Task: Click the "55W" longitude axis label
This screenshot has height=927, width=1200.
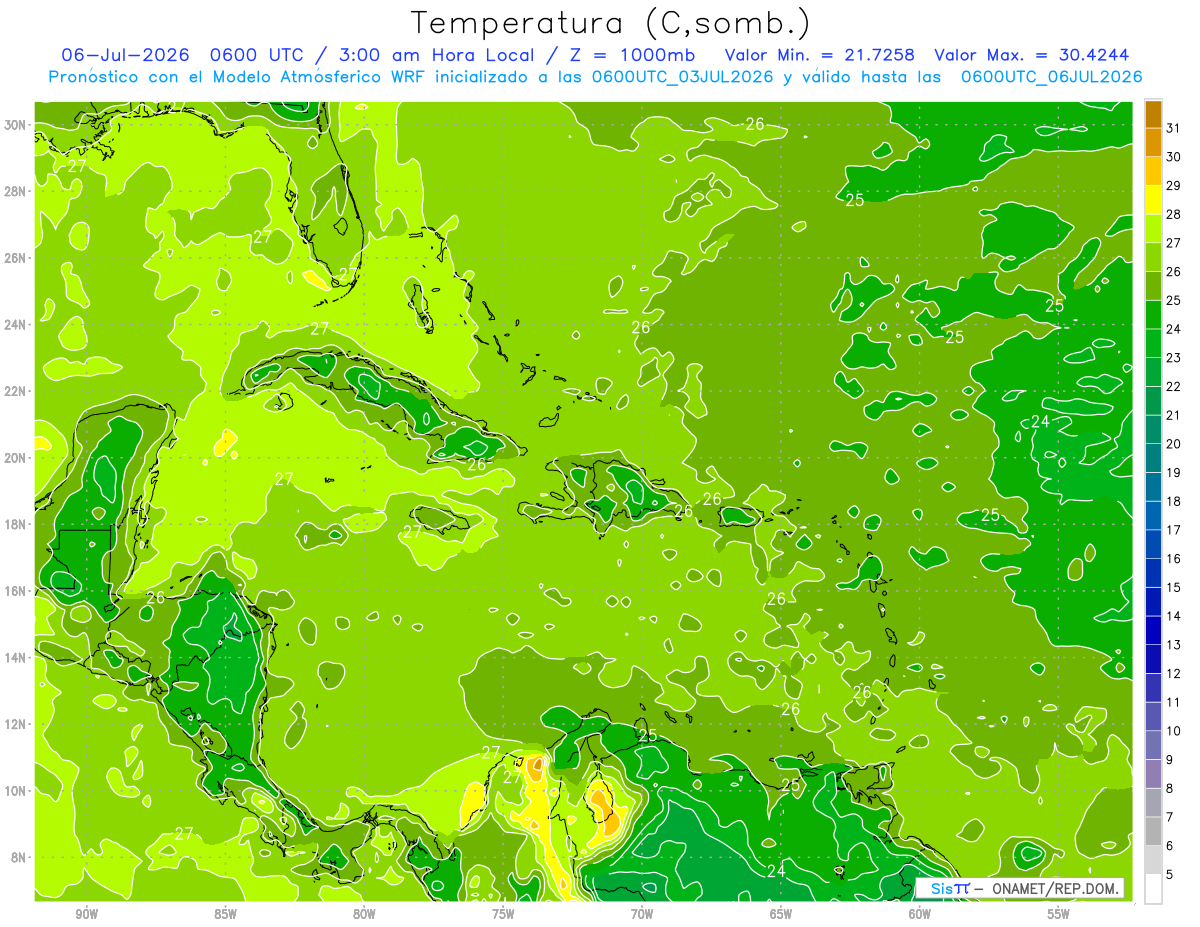Action: point(1059,914)
